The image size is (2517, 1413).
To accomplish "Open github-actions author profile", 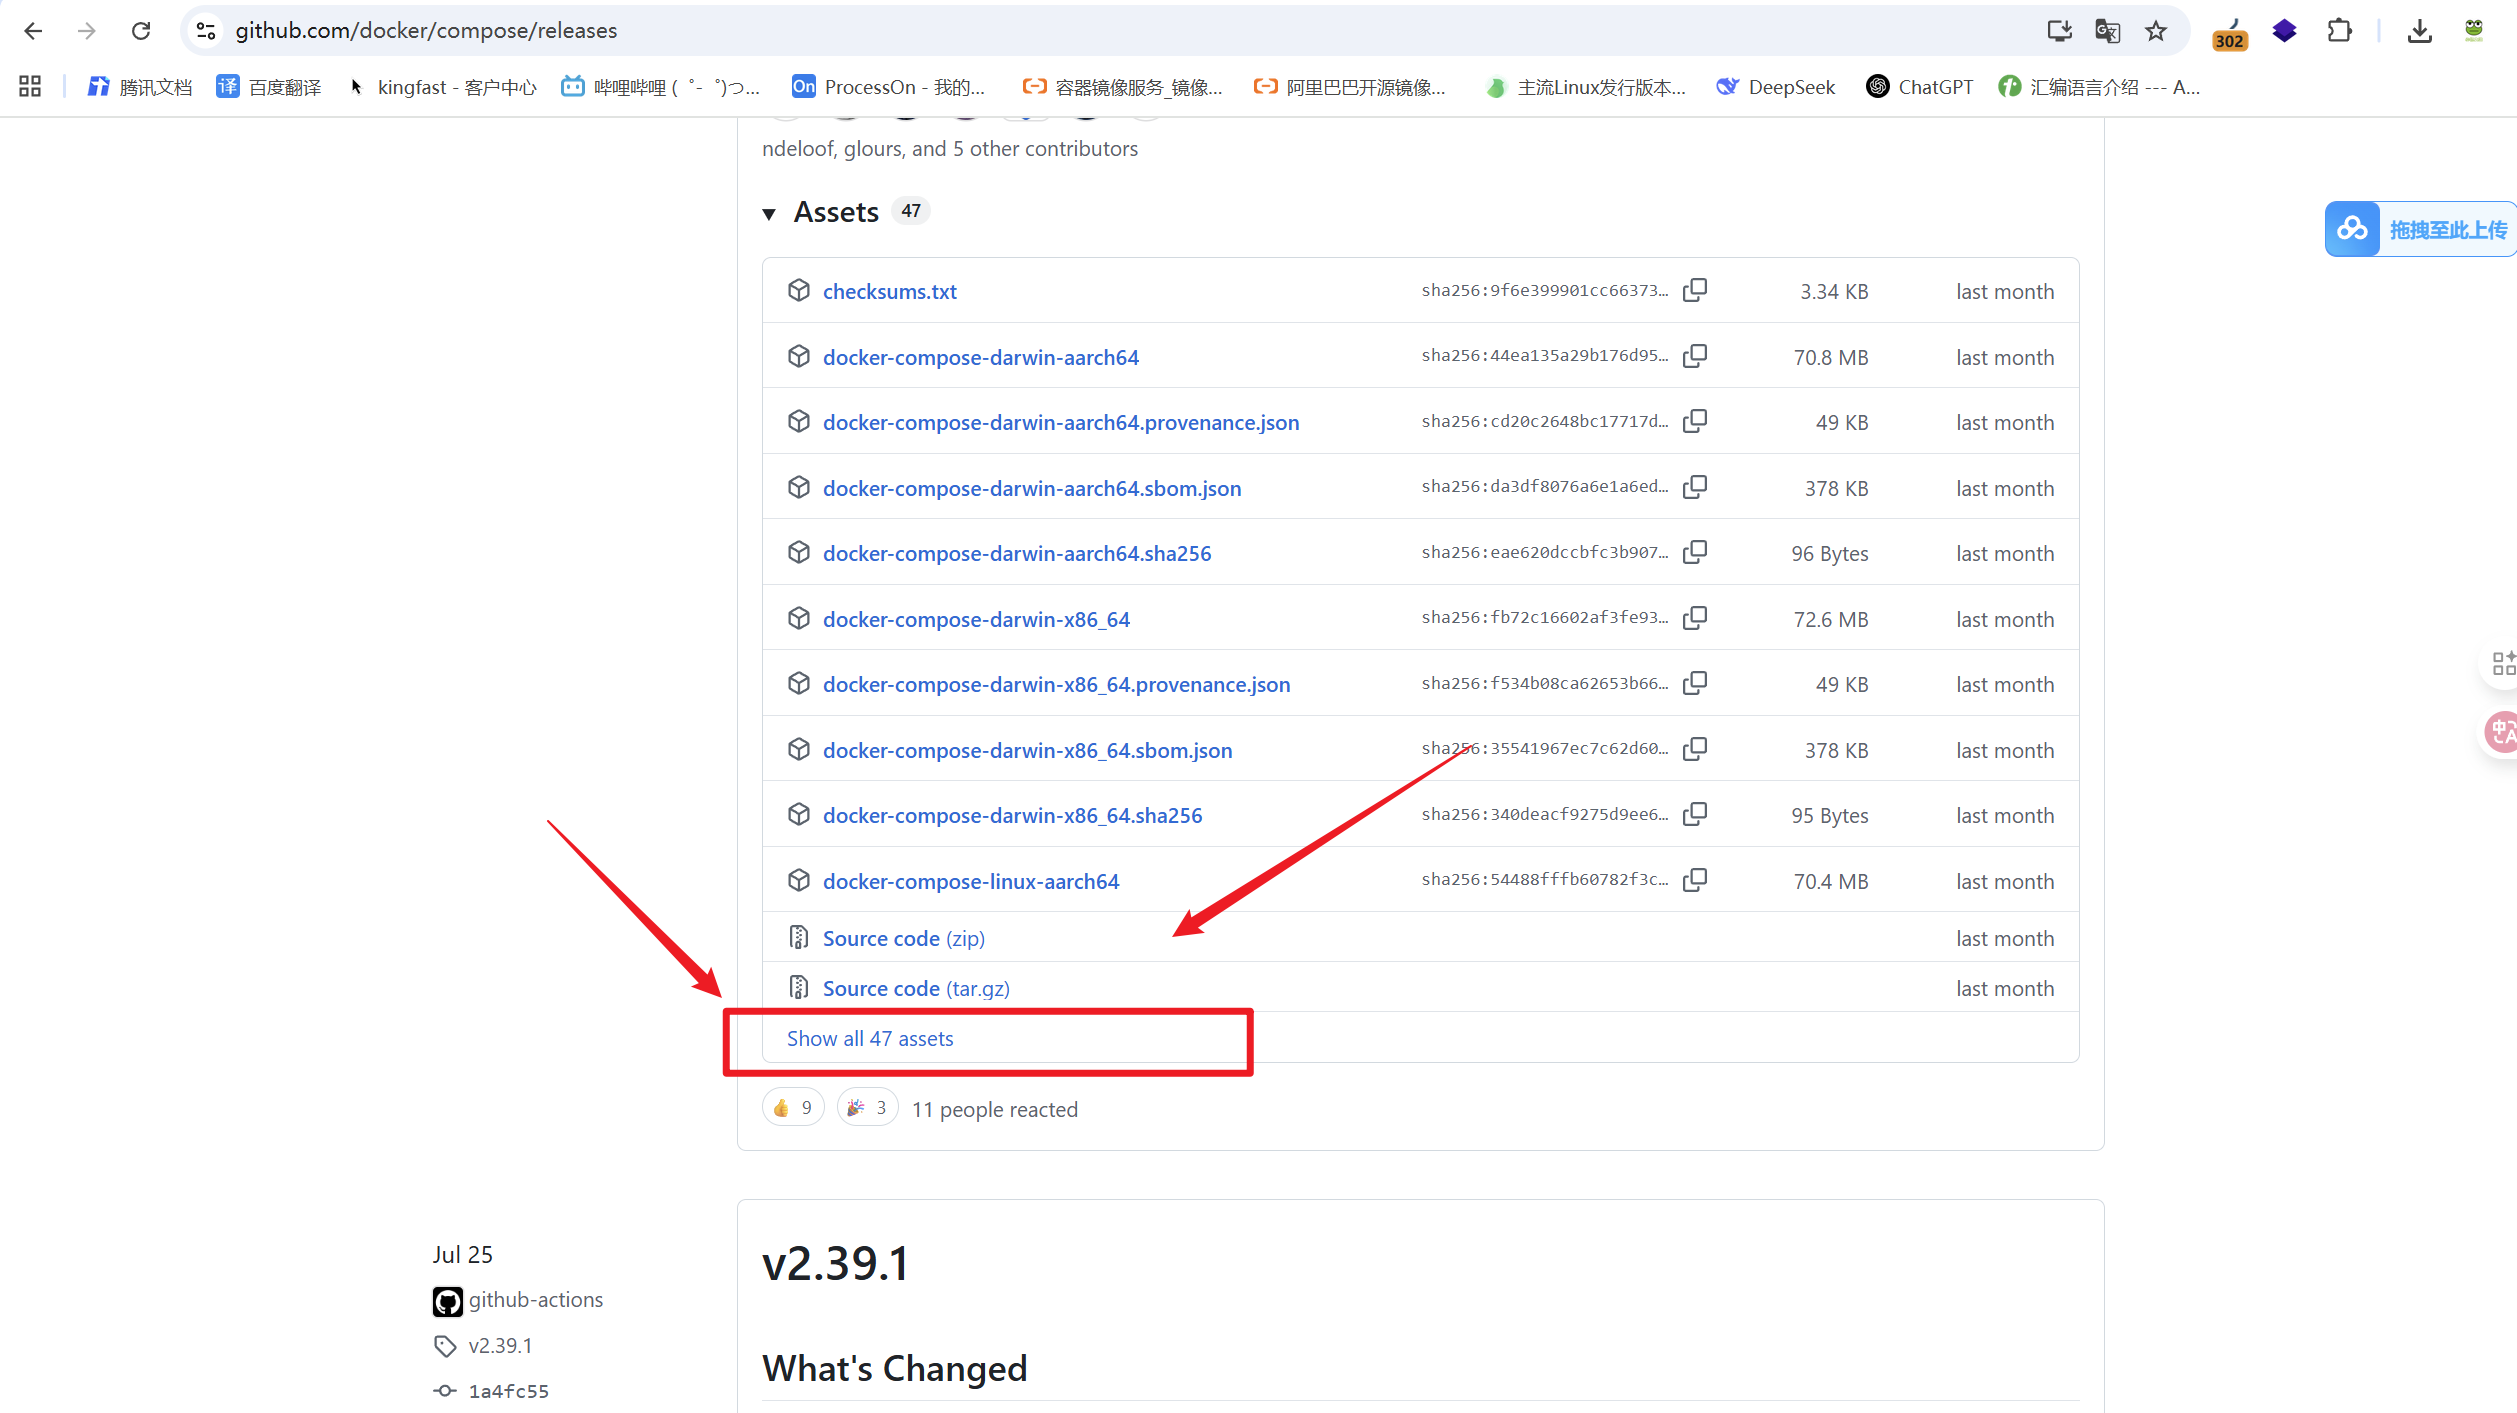I will coord(536,1300).
